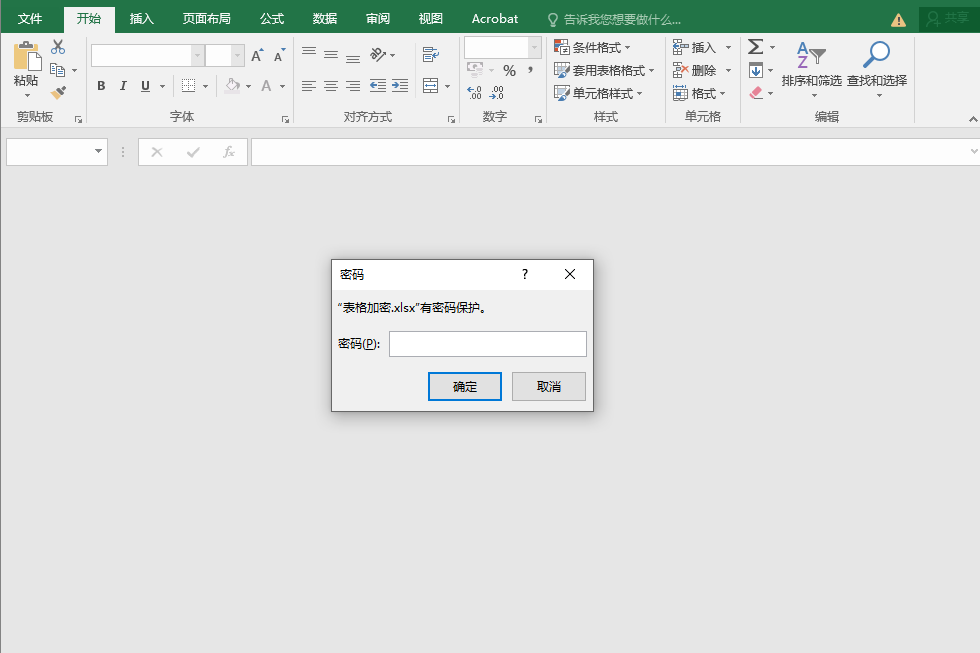Click the Cut scissors icon
Screen dimensions: 980x653
58,47
